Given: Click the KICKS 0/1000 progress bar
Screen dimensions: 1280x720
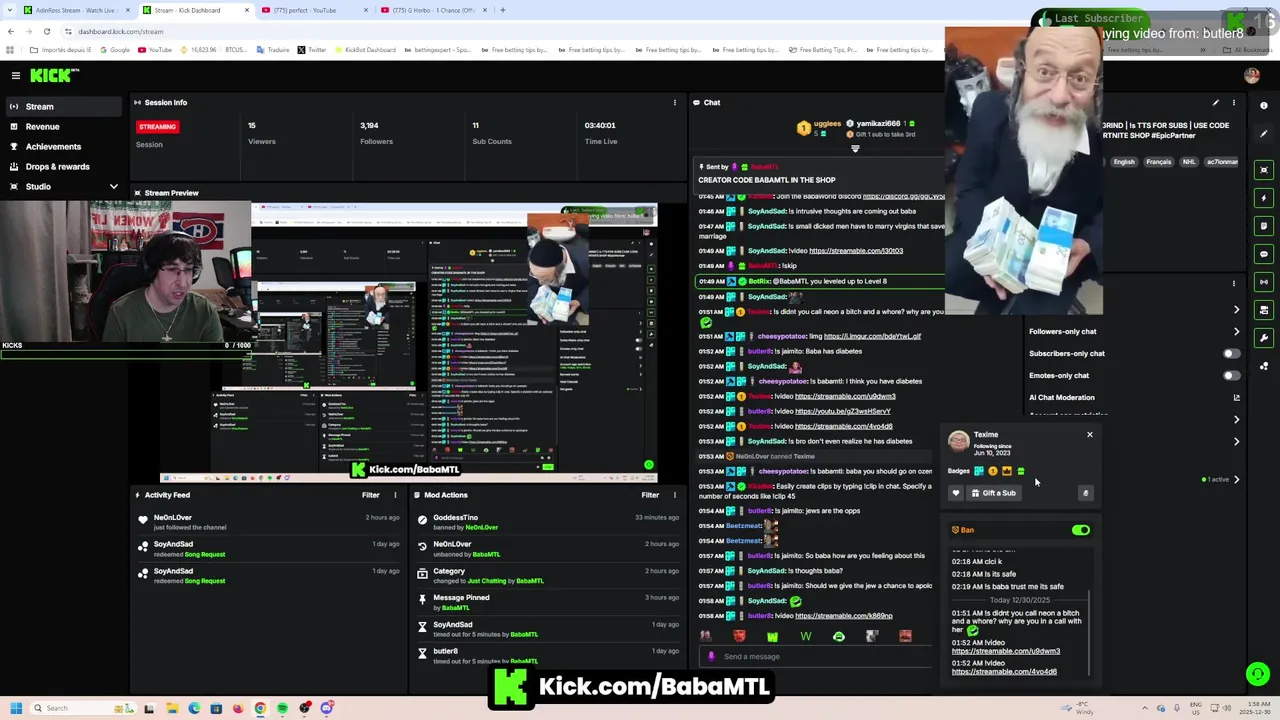Looking at the screenshot, I should [125, 354].
